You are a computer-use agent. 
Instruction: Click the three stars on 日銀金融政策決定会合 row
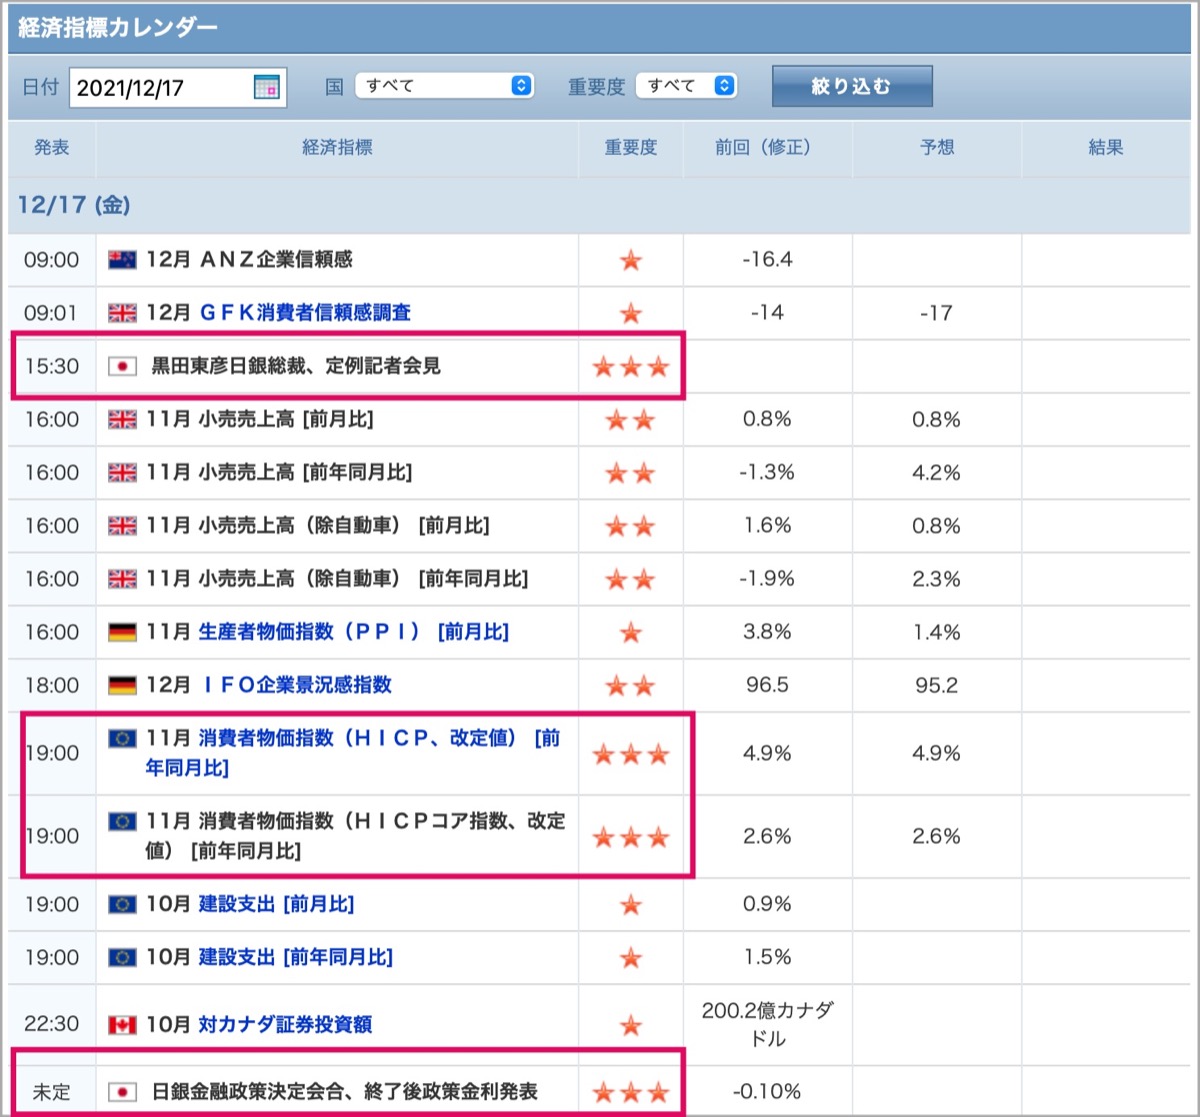pos(631,1092)
